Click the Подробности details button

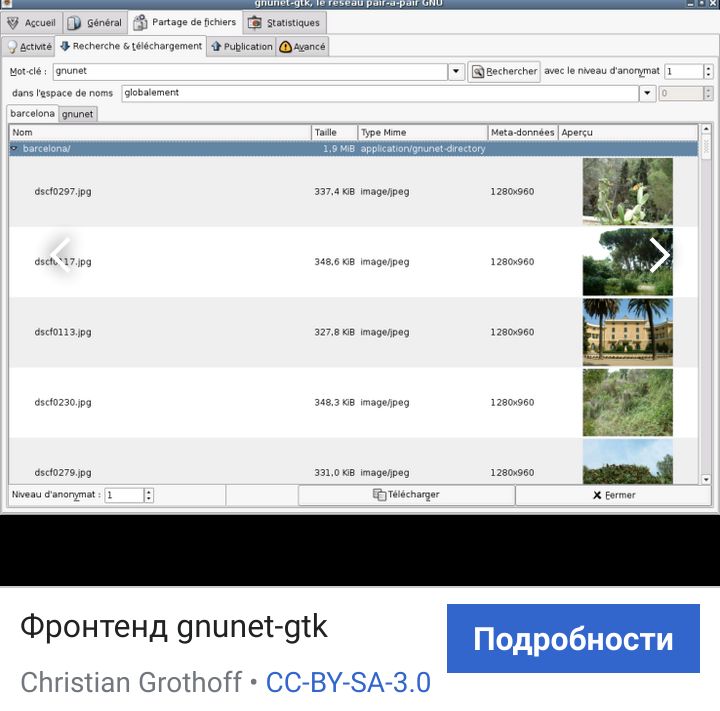coord(573,638)
